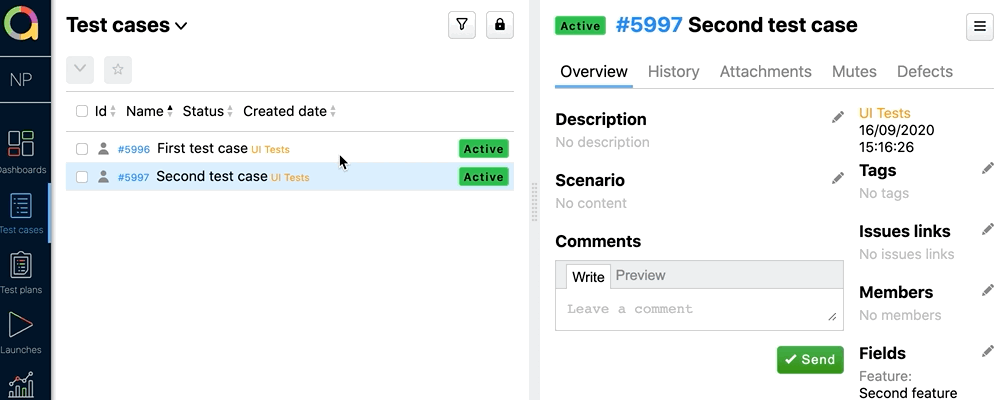Edit the Description with pencil icon

pyautogui.click(x=838, y=118)
